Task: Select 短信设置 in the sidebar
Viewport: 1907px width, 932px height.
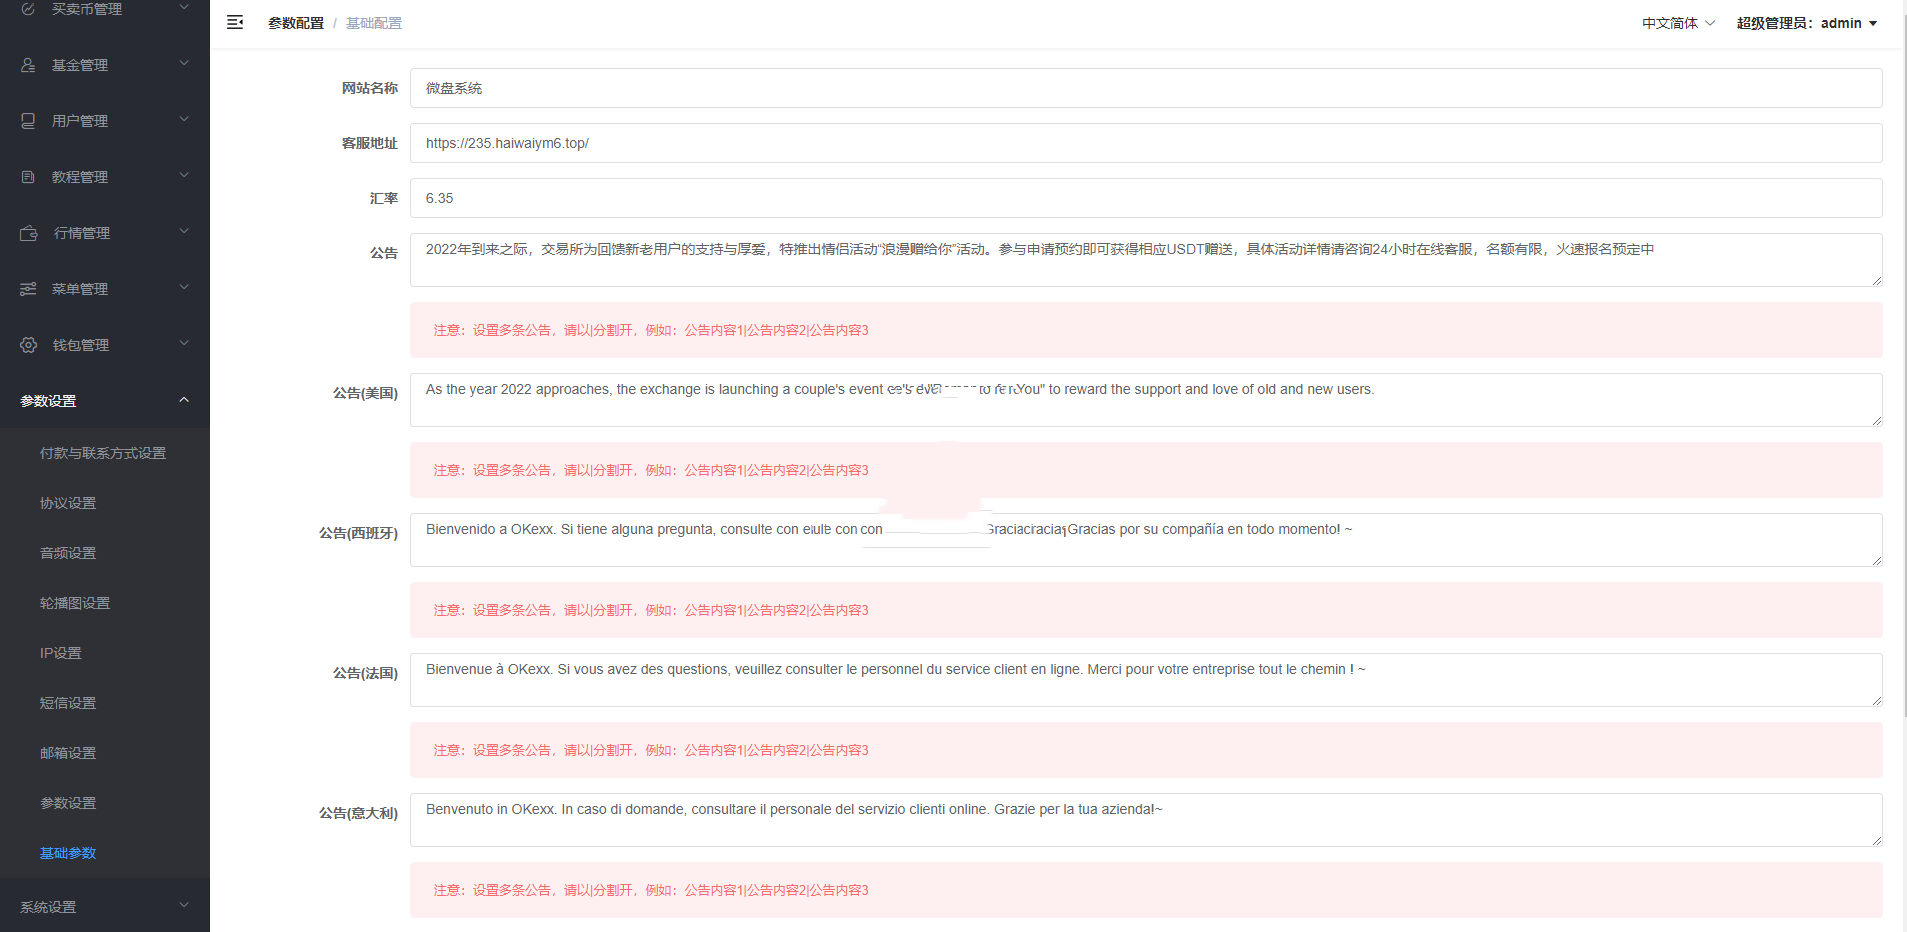Action: click(68, 703)
